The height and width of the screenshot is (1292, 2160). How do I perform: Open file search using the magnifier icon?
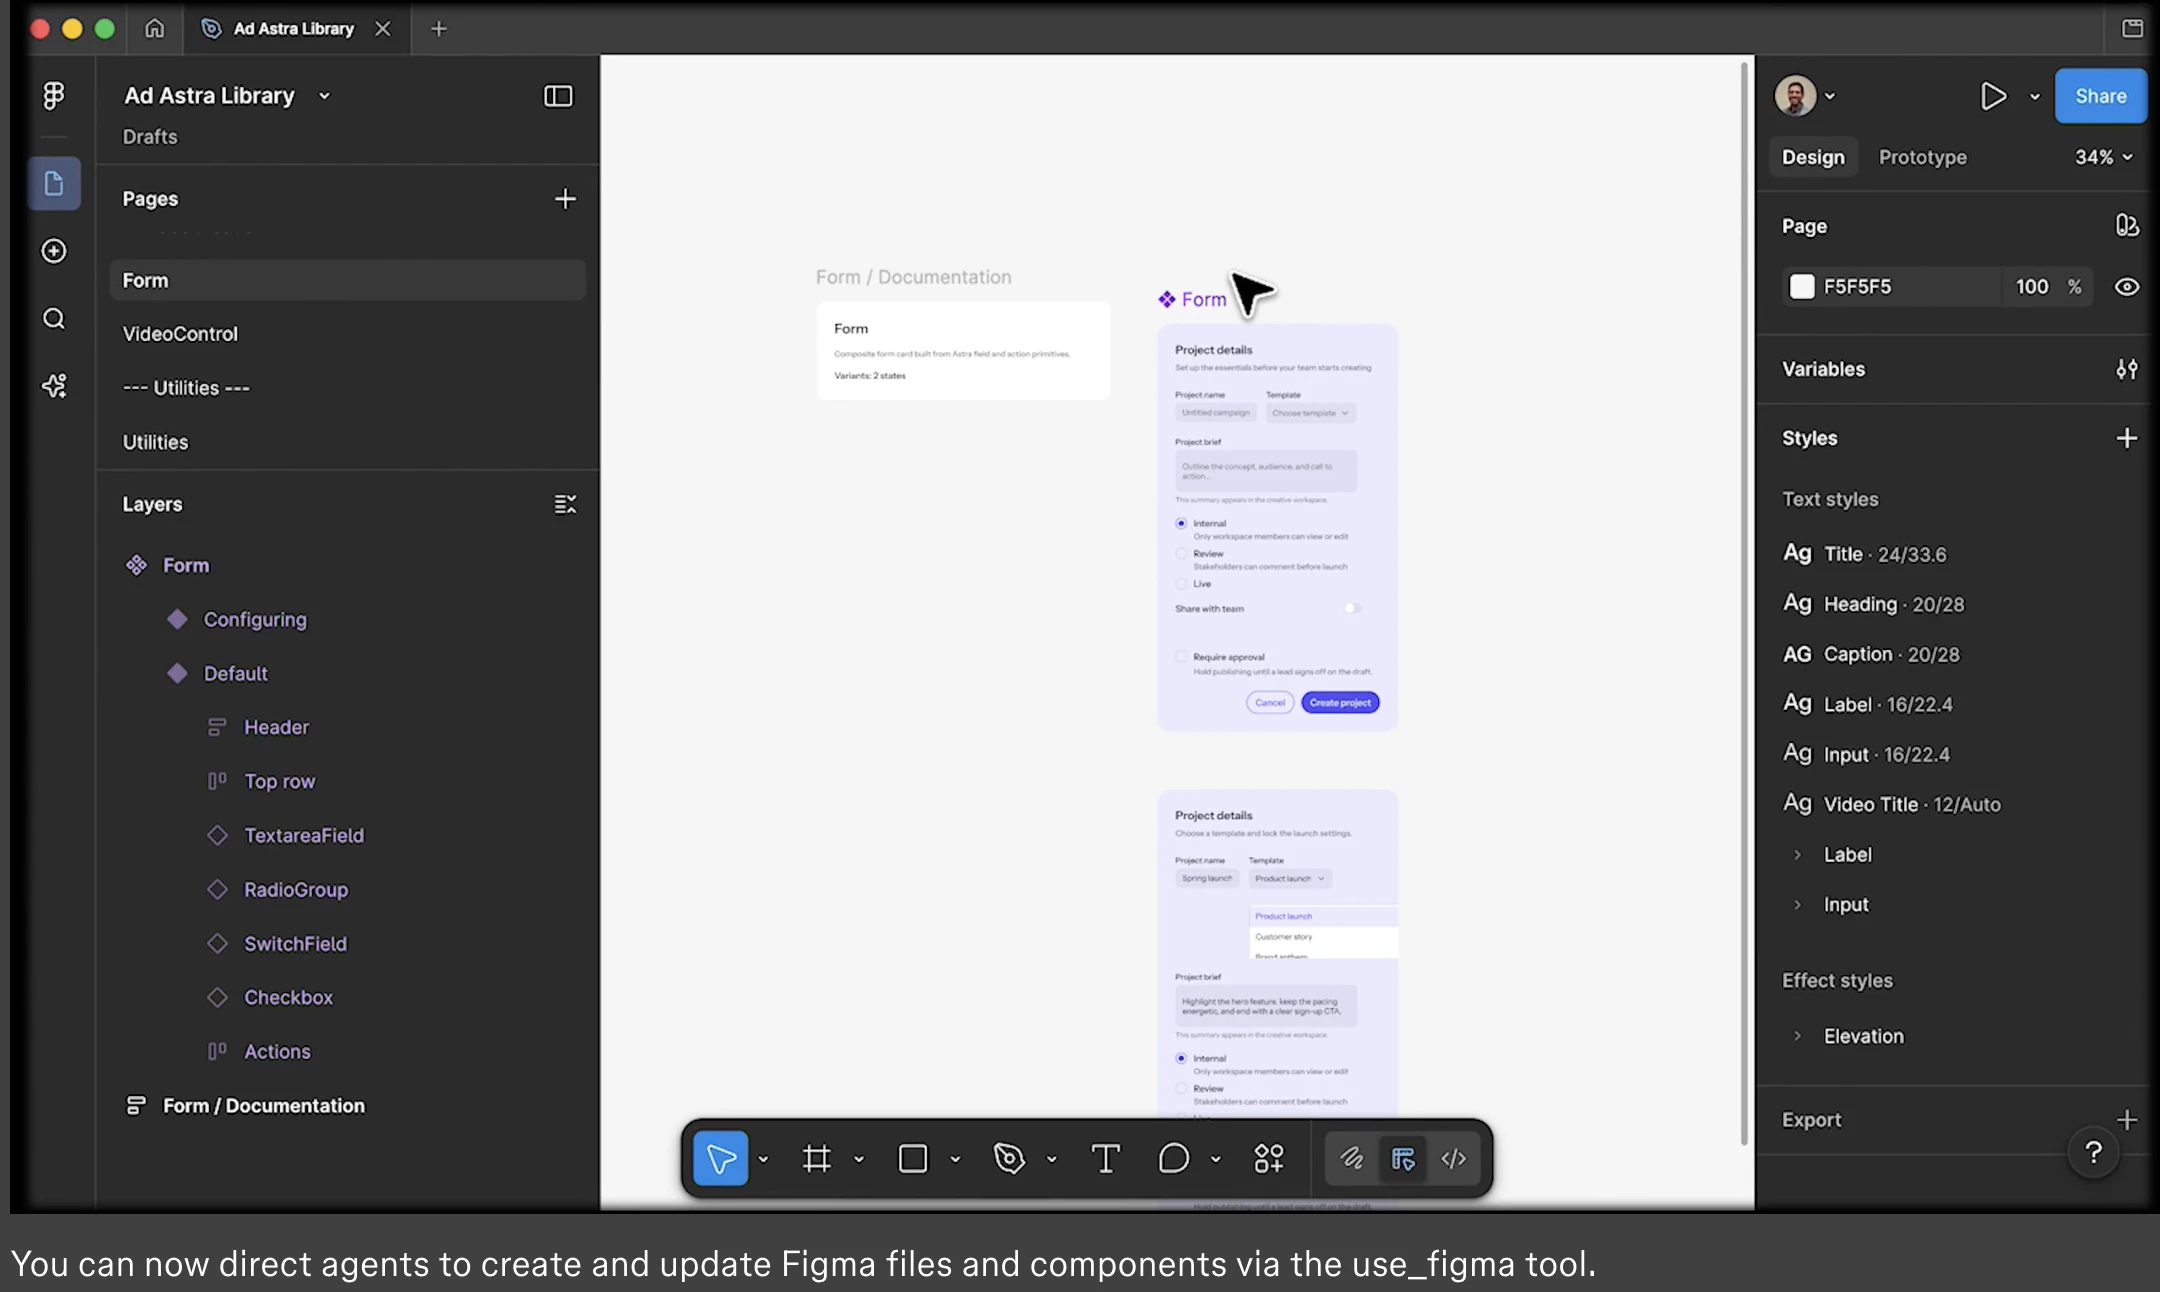(x=53, y=318)
